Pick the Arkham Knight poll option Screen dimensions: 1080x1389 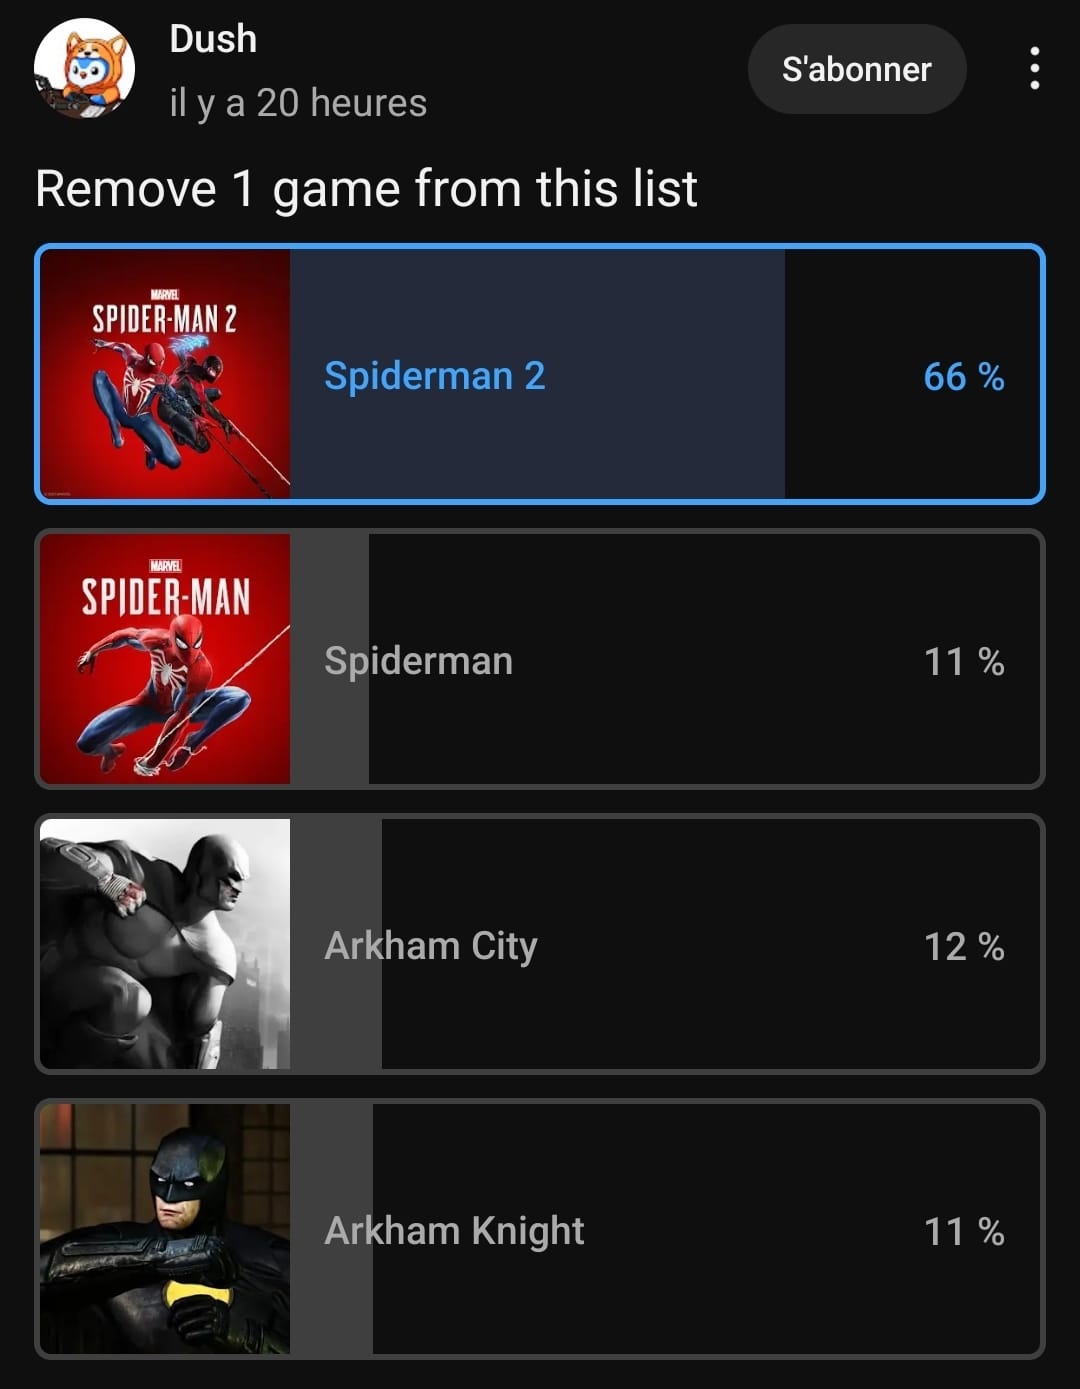[x=540, y=1229]
